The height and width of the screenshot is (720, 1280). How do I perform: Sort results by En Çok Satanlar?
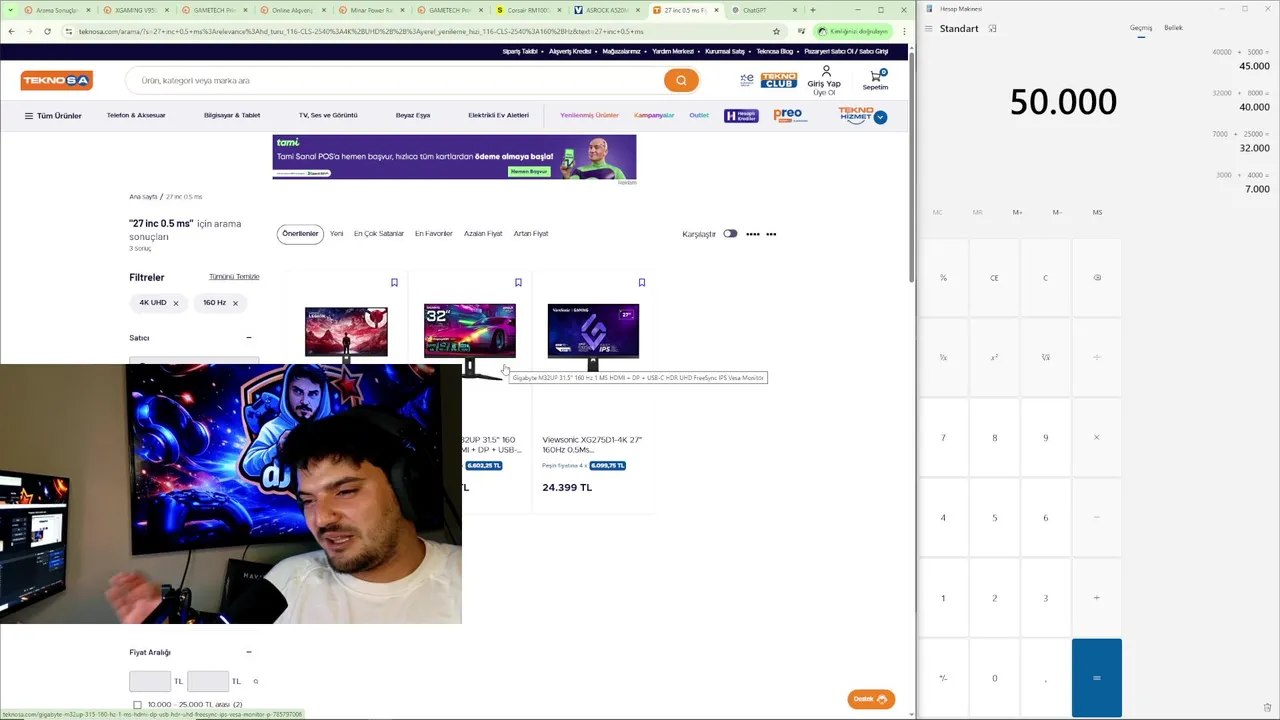pyautogui.click(x=379, y=234)
